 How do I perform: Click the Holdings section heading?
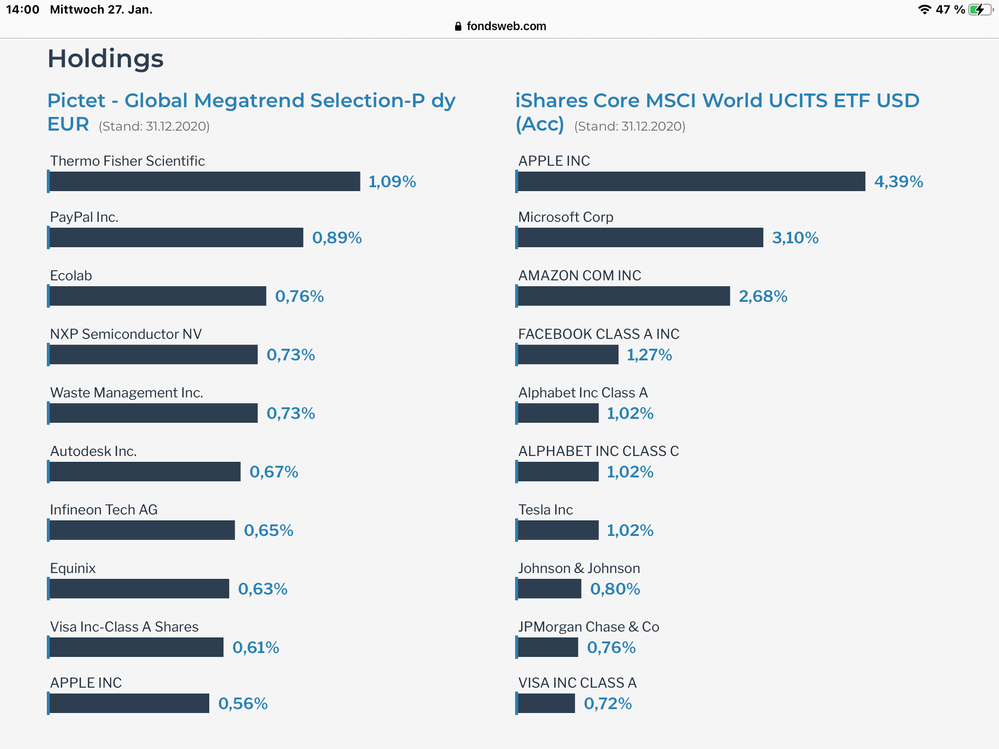(105, 59)
